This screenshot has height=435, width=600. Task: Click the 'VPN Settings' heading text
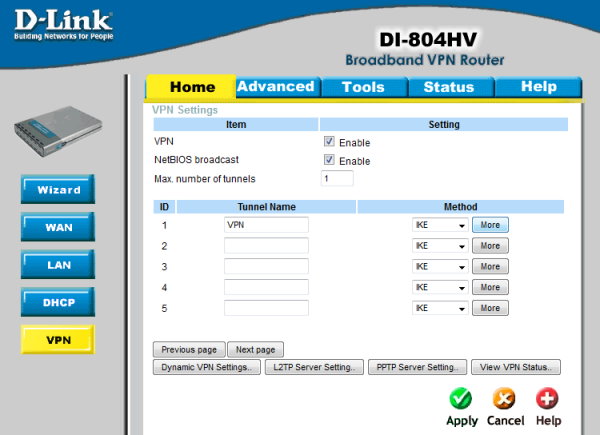coord(185,110)
